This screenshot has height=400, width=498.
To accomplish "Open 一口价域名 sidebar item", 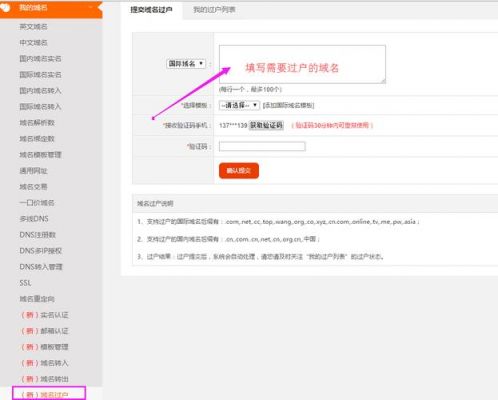I will click(x=37, y=203).
